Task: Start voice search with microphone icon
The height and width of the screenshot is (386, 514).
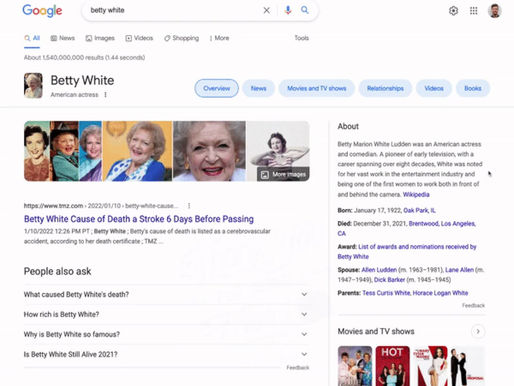Action: (x=288, y=10)
